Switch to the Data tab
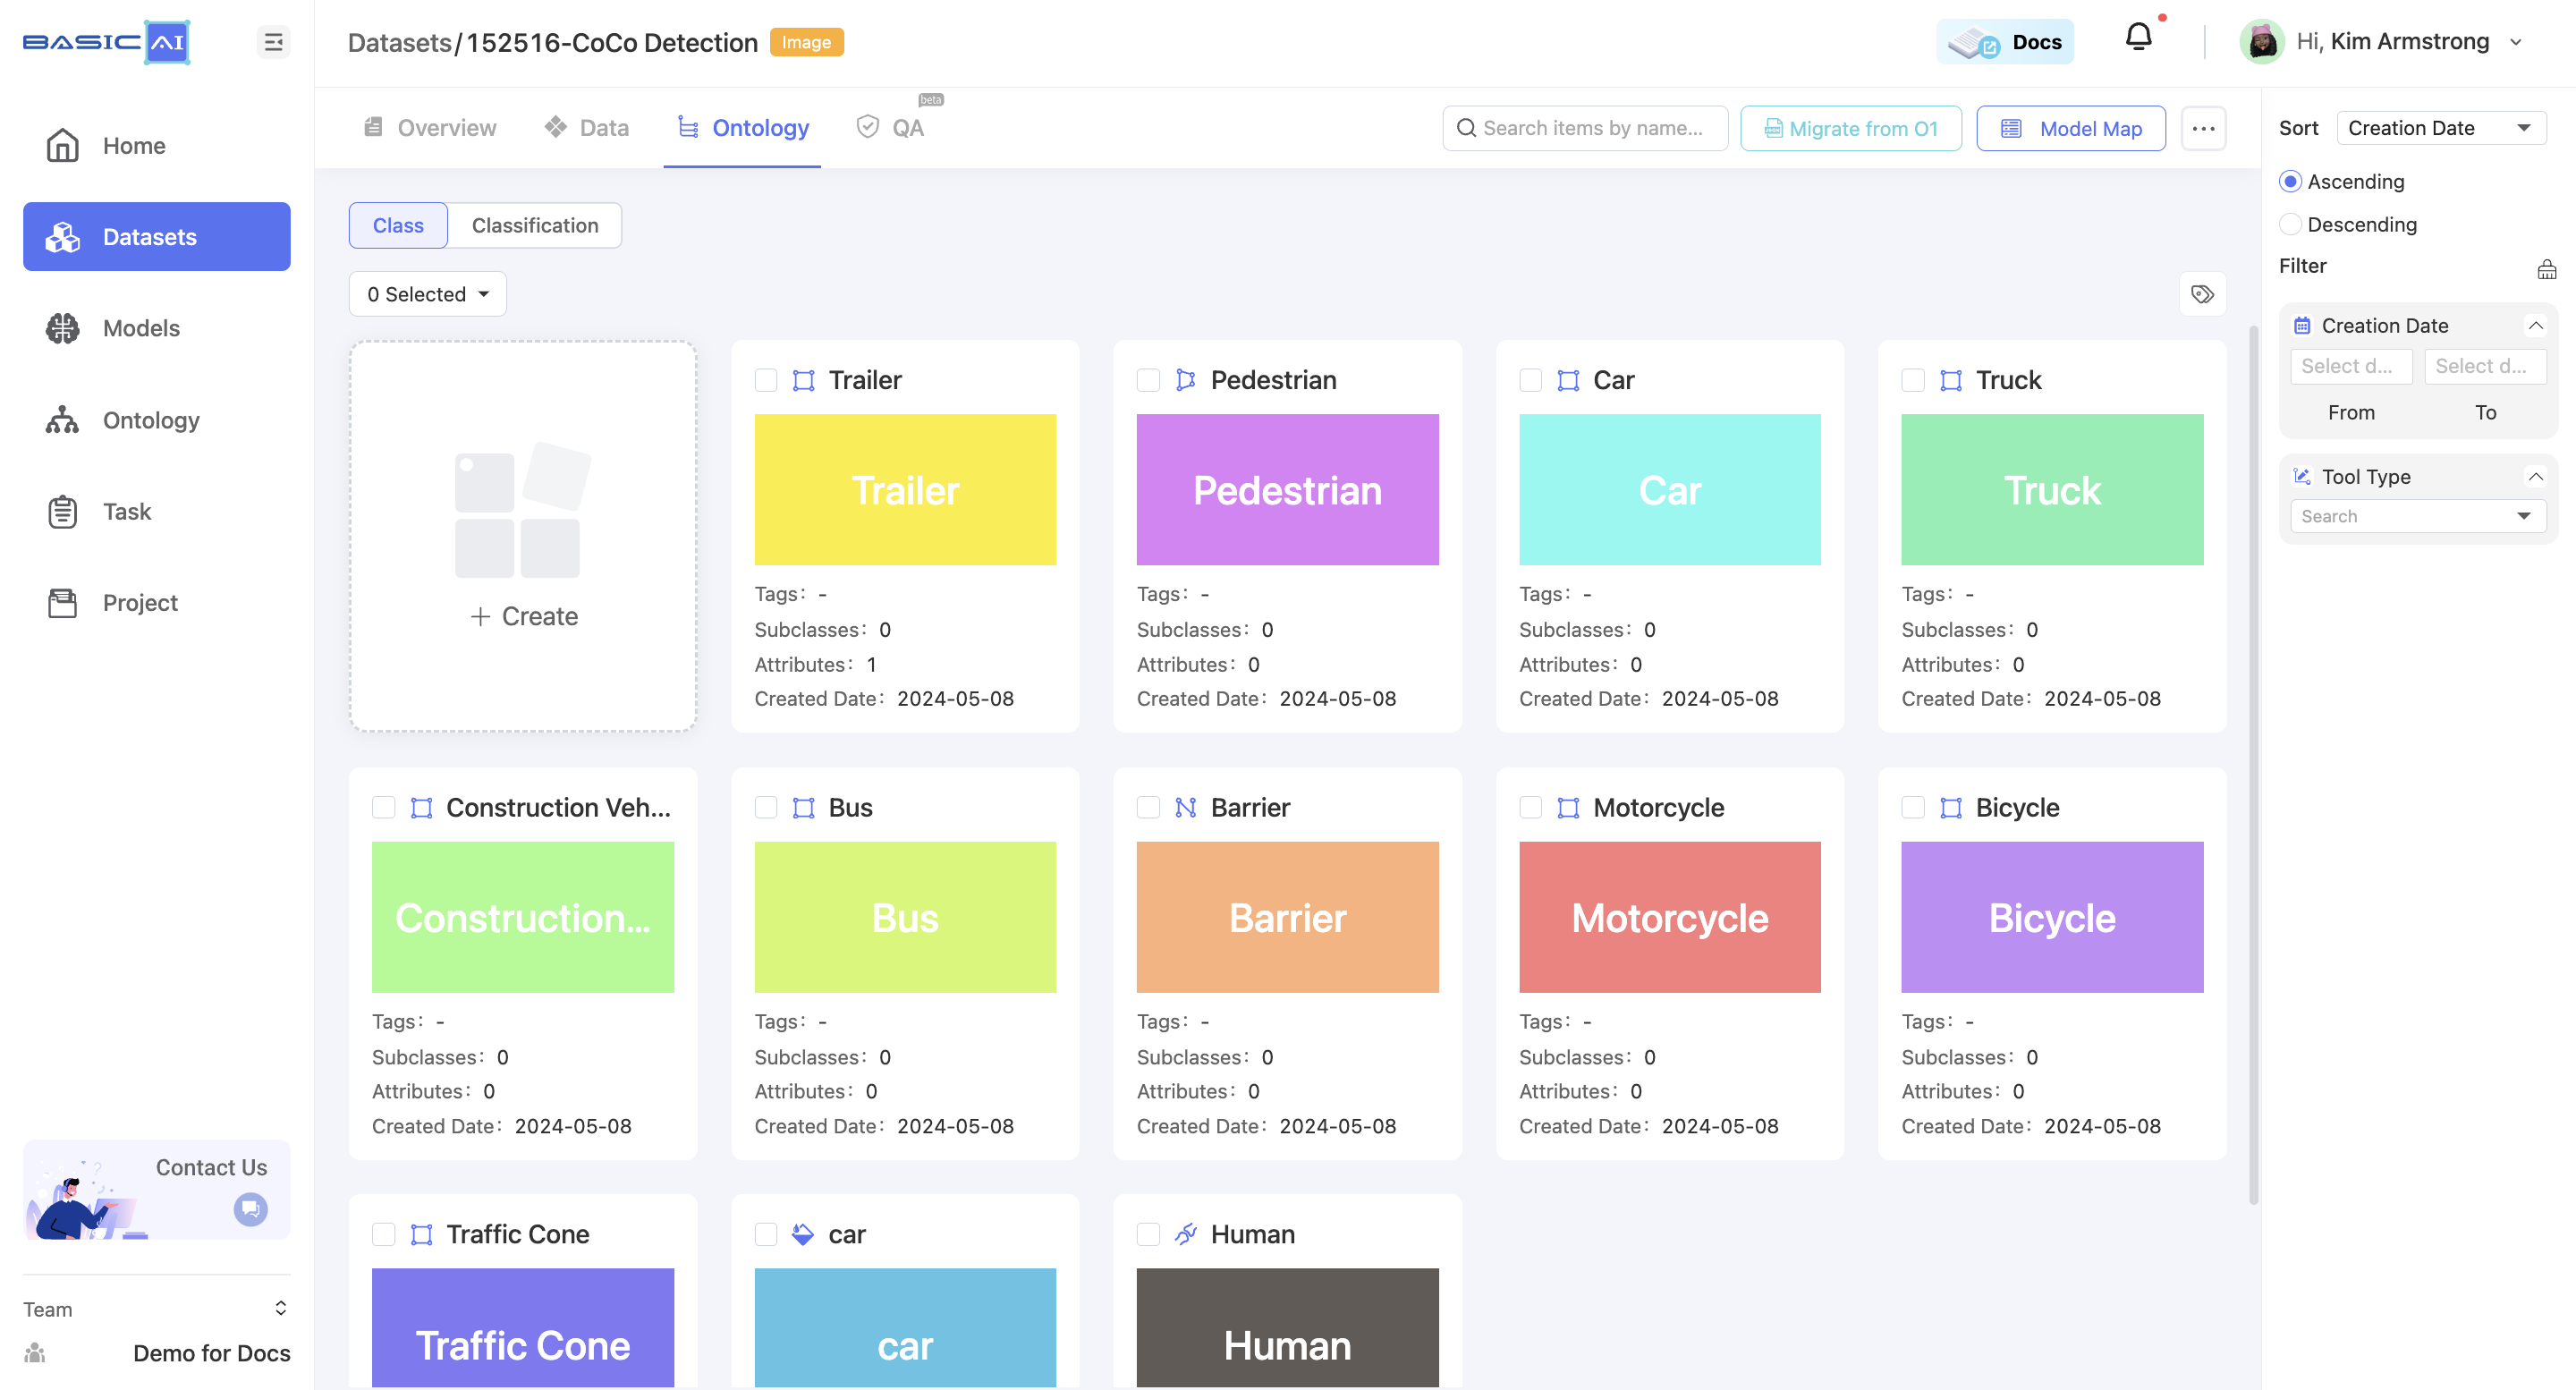The width and height of the screenshot is (2576, 1390). pyautogui.click(x=586, y=128)
